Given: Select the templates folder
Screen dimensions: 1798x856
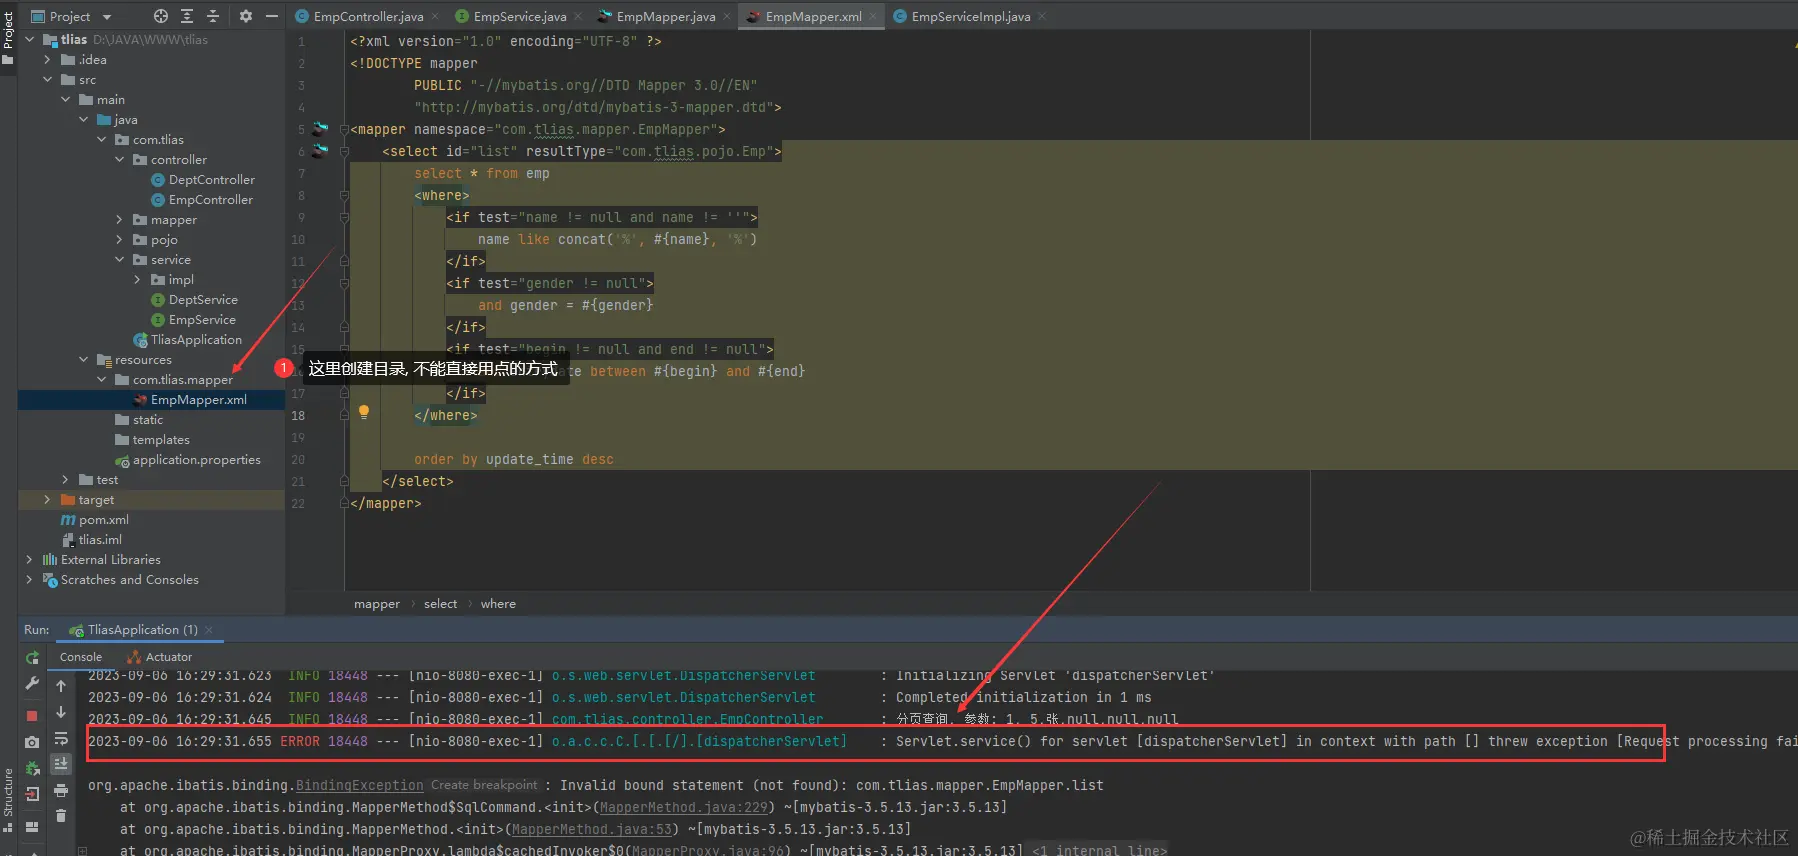Looking at the screenshot, I should [x=161, y=440].
